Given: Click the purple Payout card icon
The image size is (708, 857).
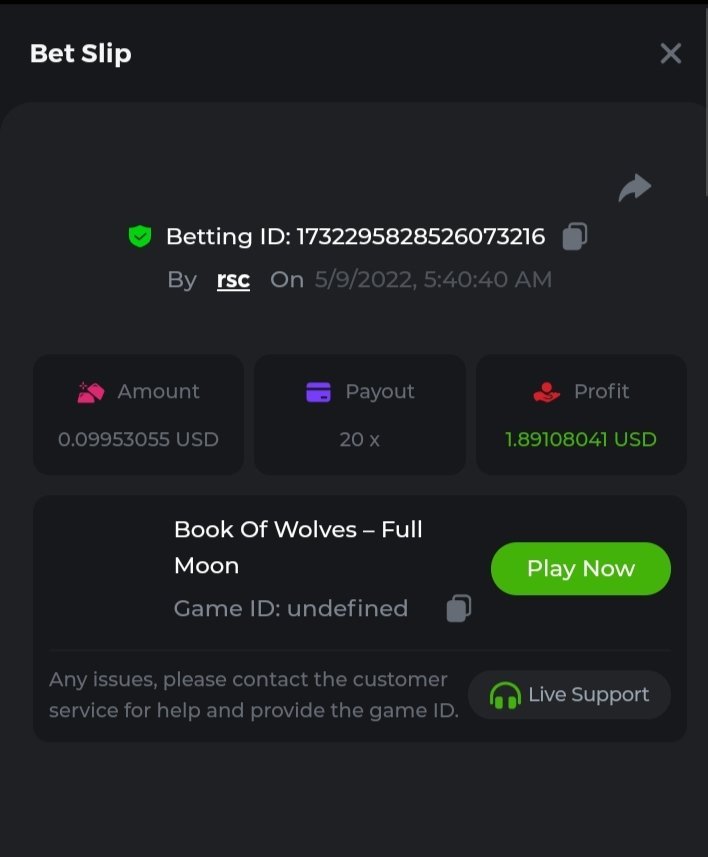Looking at the screenshot, I should tap(318, 392).
